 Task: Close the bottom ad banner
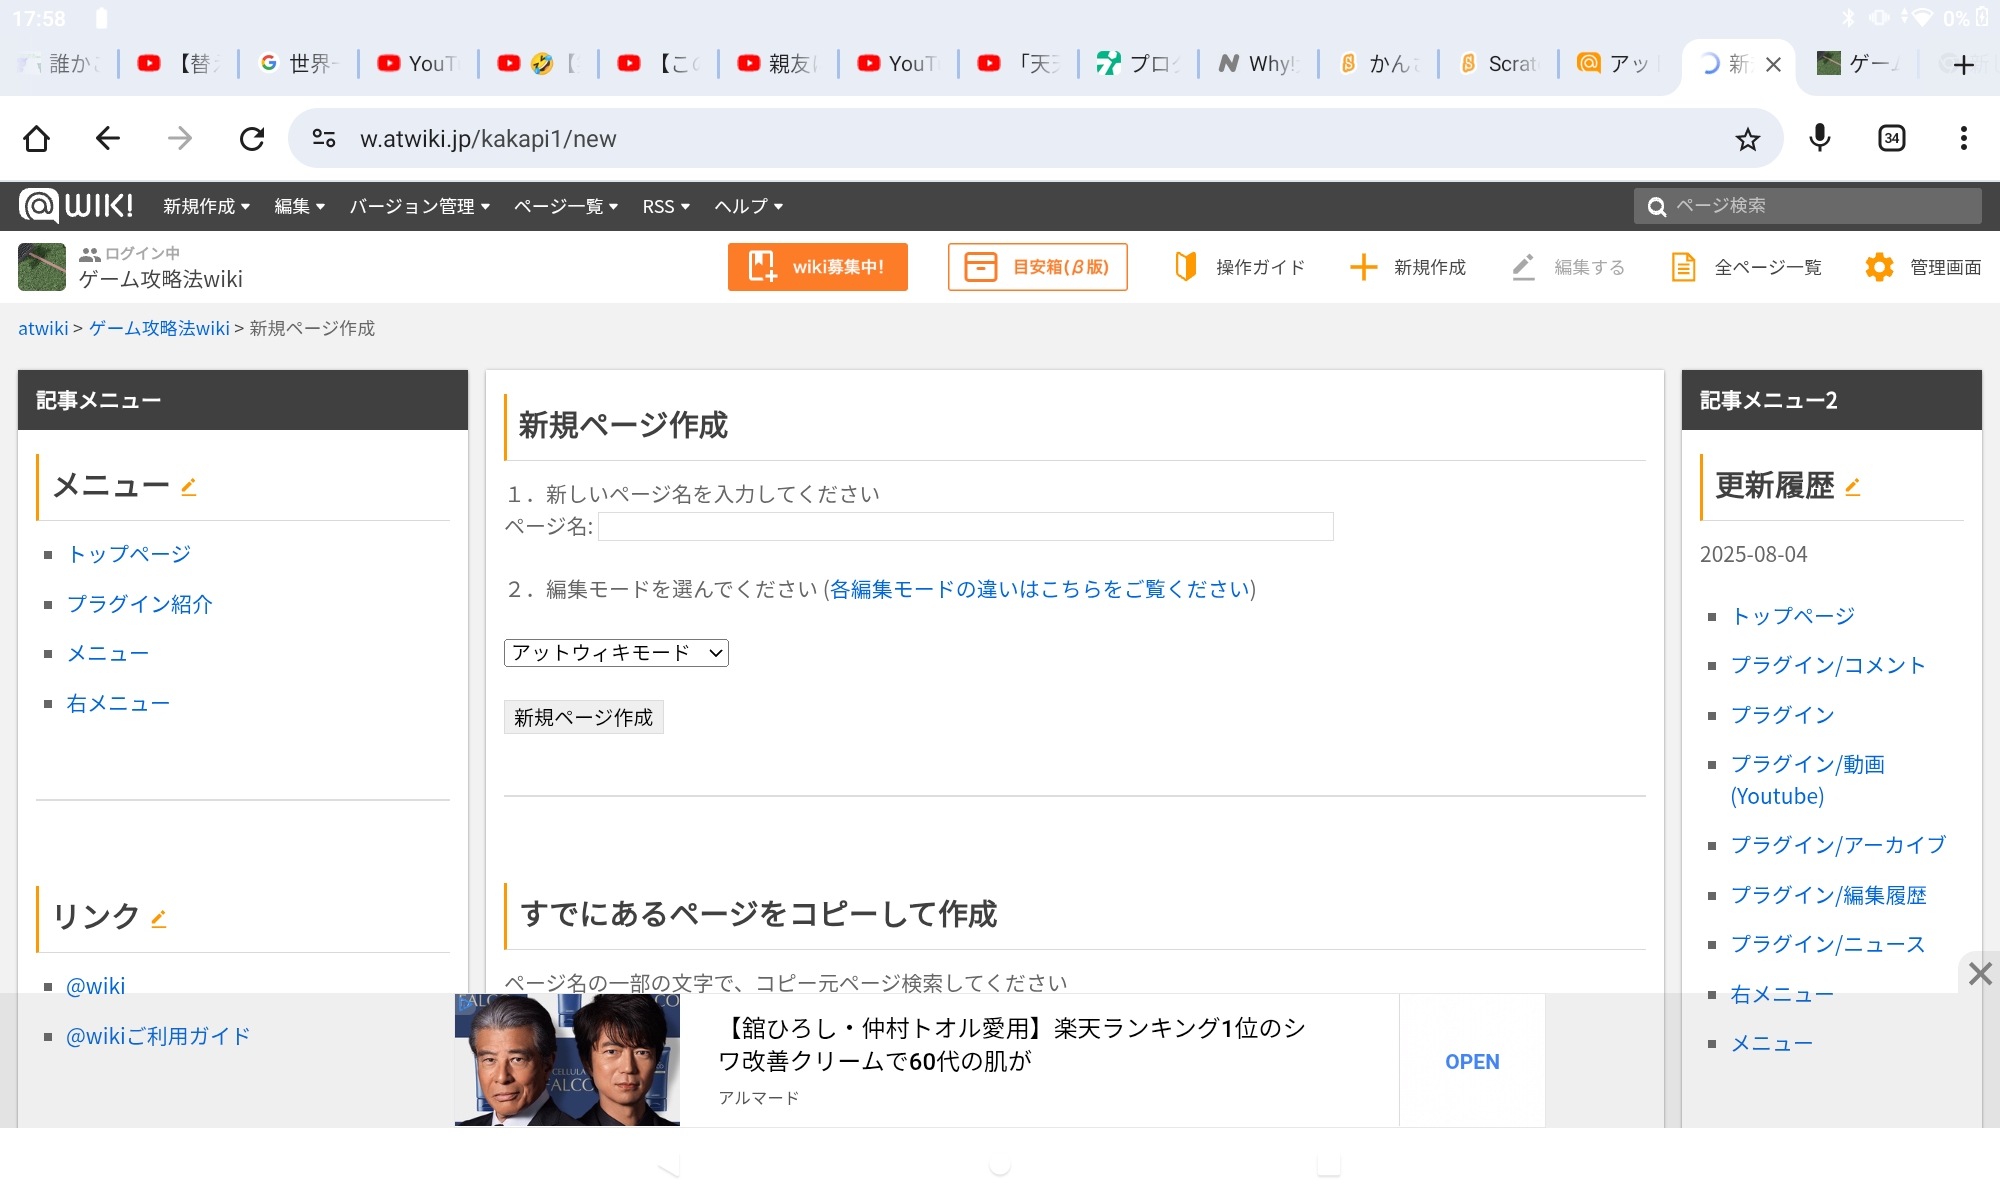click(x=1979, y=973)
